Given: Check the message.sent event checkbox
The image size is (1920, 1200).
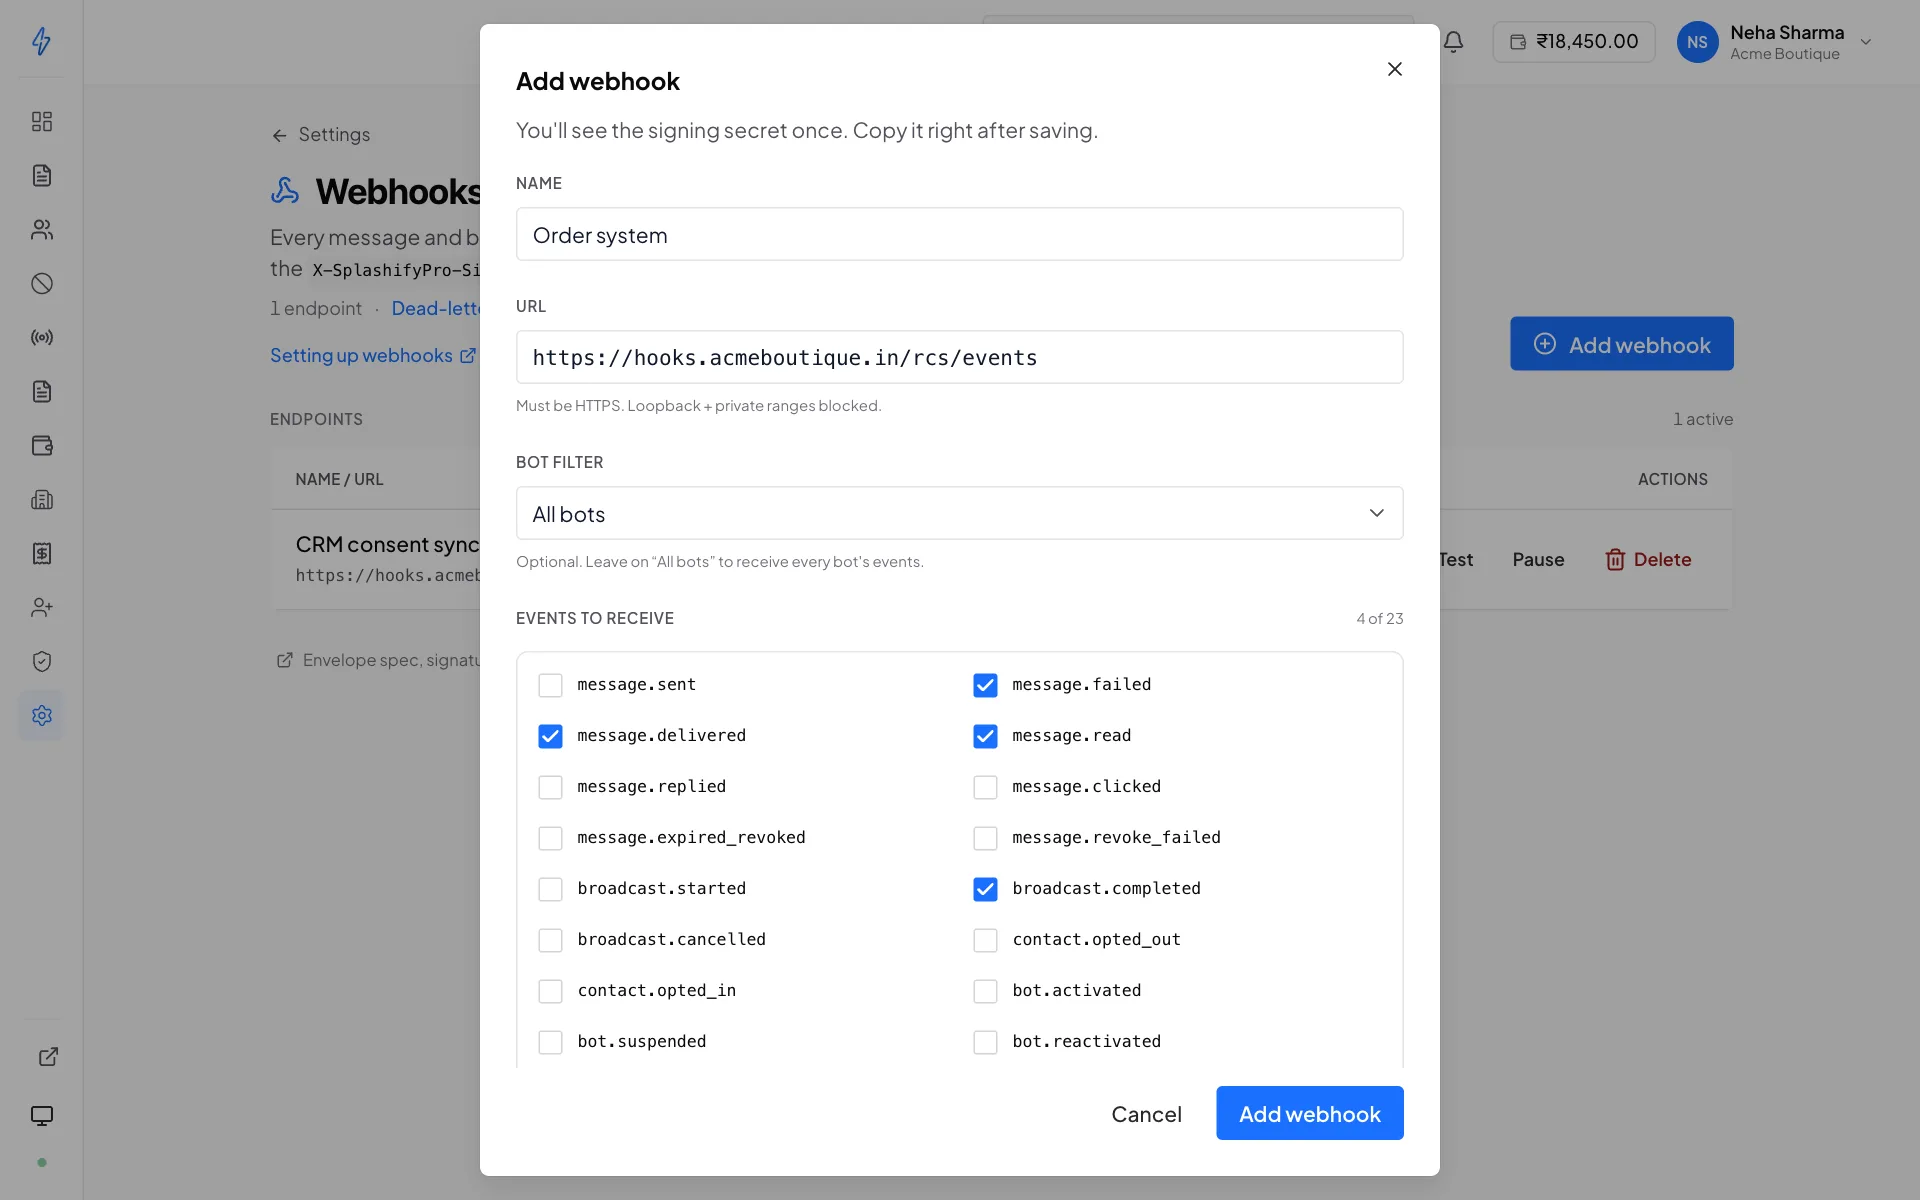Looking at the screenshot, I should (550, 685).
